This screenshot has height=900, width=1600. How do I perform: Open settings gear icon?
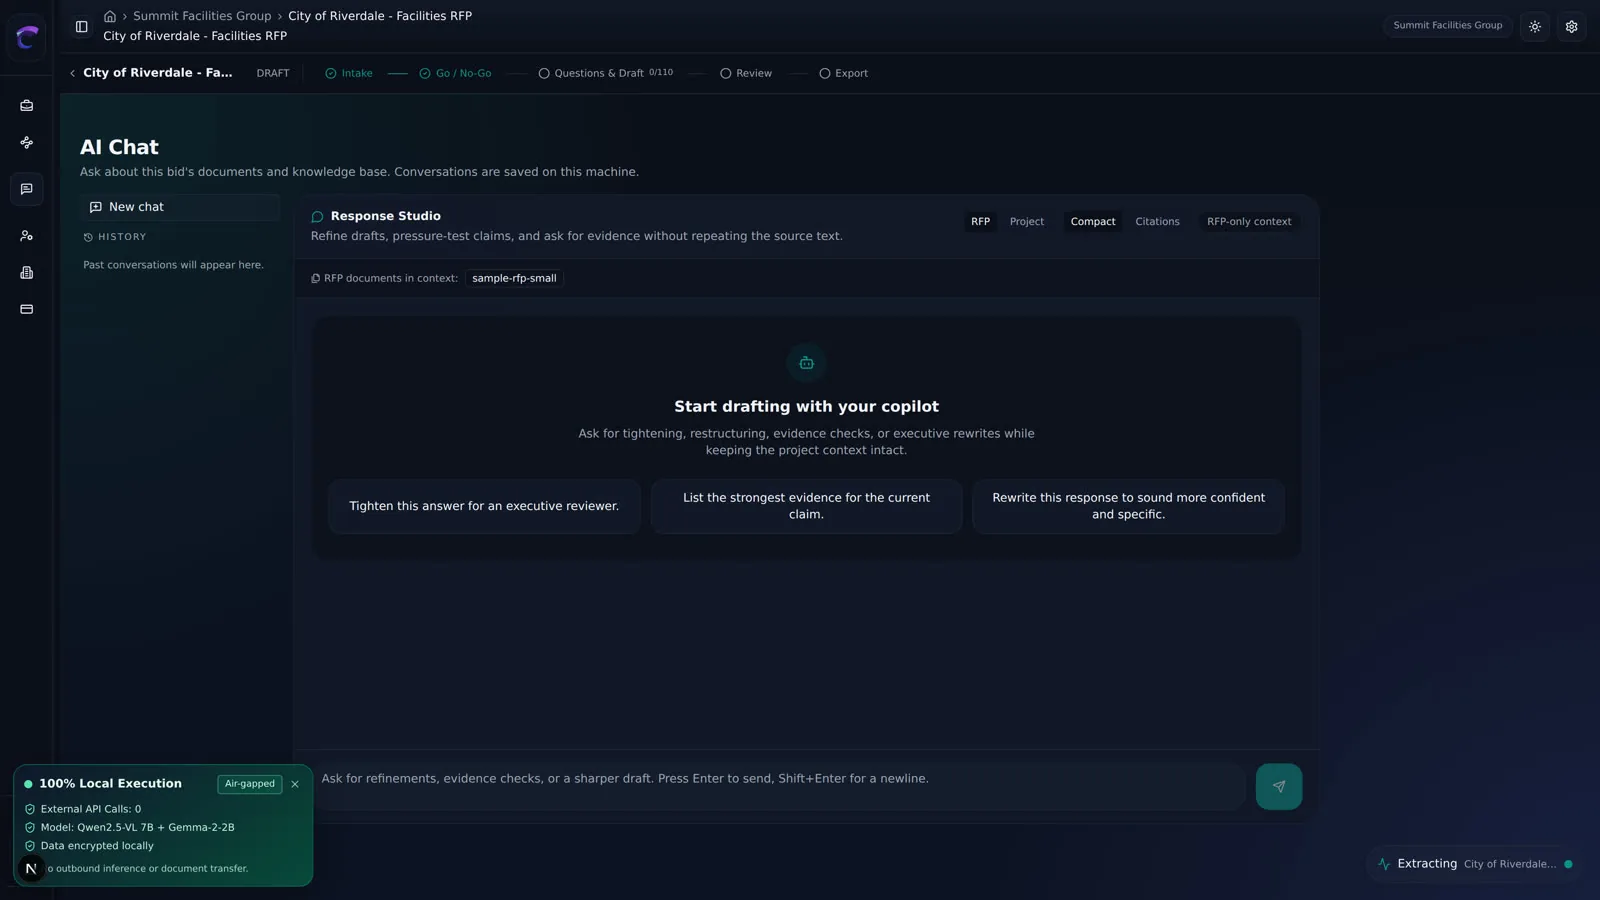(1572, 27)
